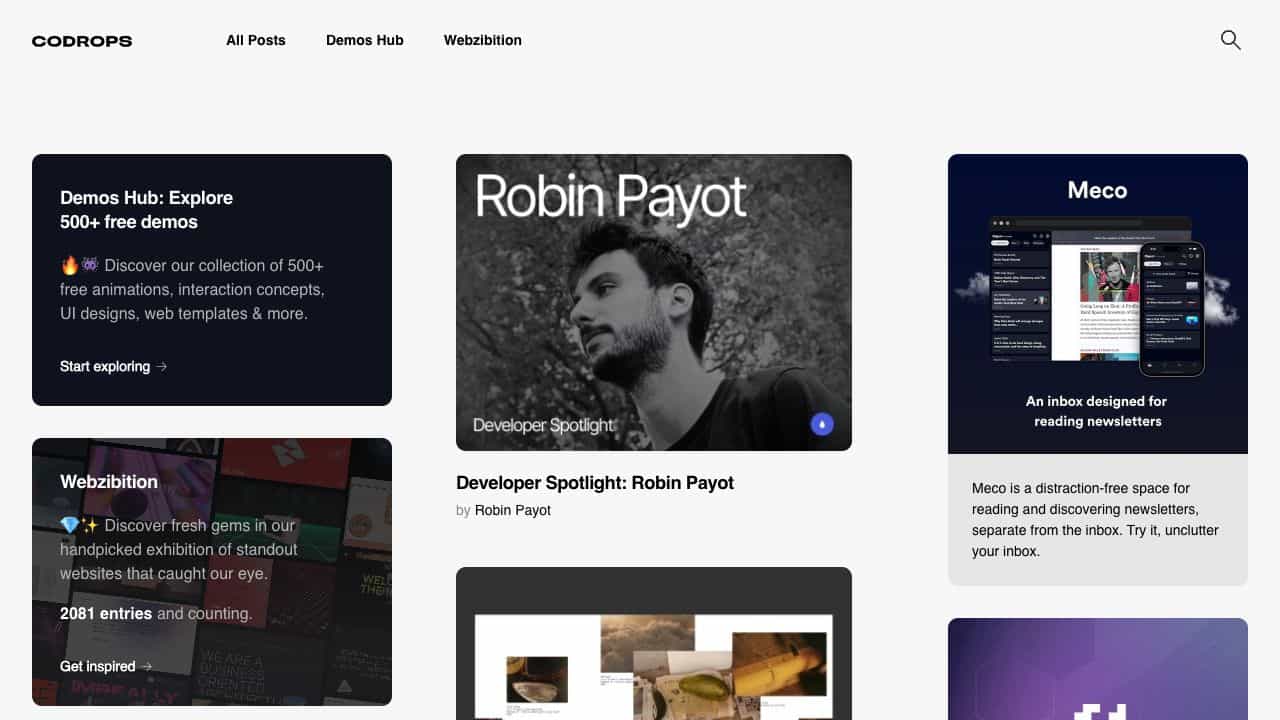Click the 2081 entries and counting text
The height and width of the screenshot is (720, 1280).
coord(156,614)
